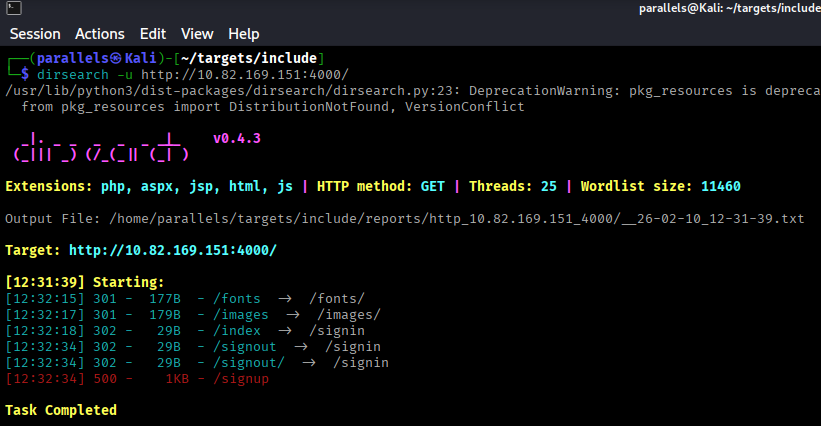
Task: Click the Task Completed message
Action: pyautogui.click(x=61, y=410)
